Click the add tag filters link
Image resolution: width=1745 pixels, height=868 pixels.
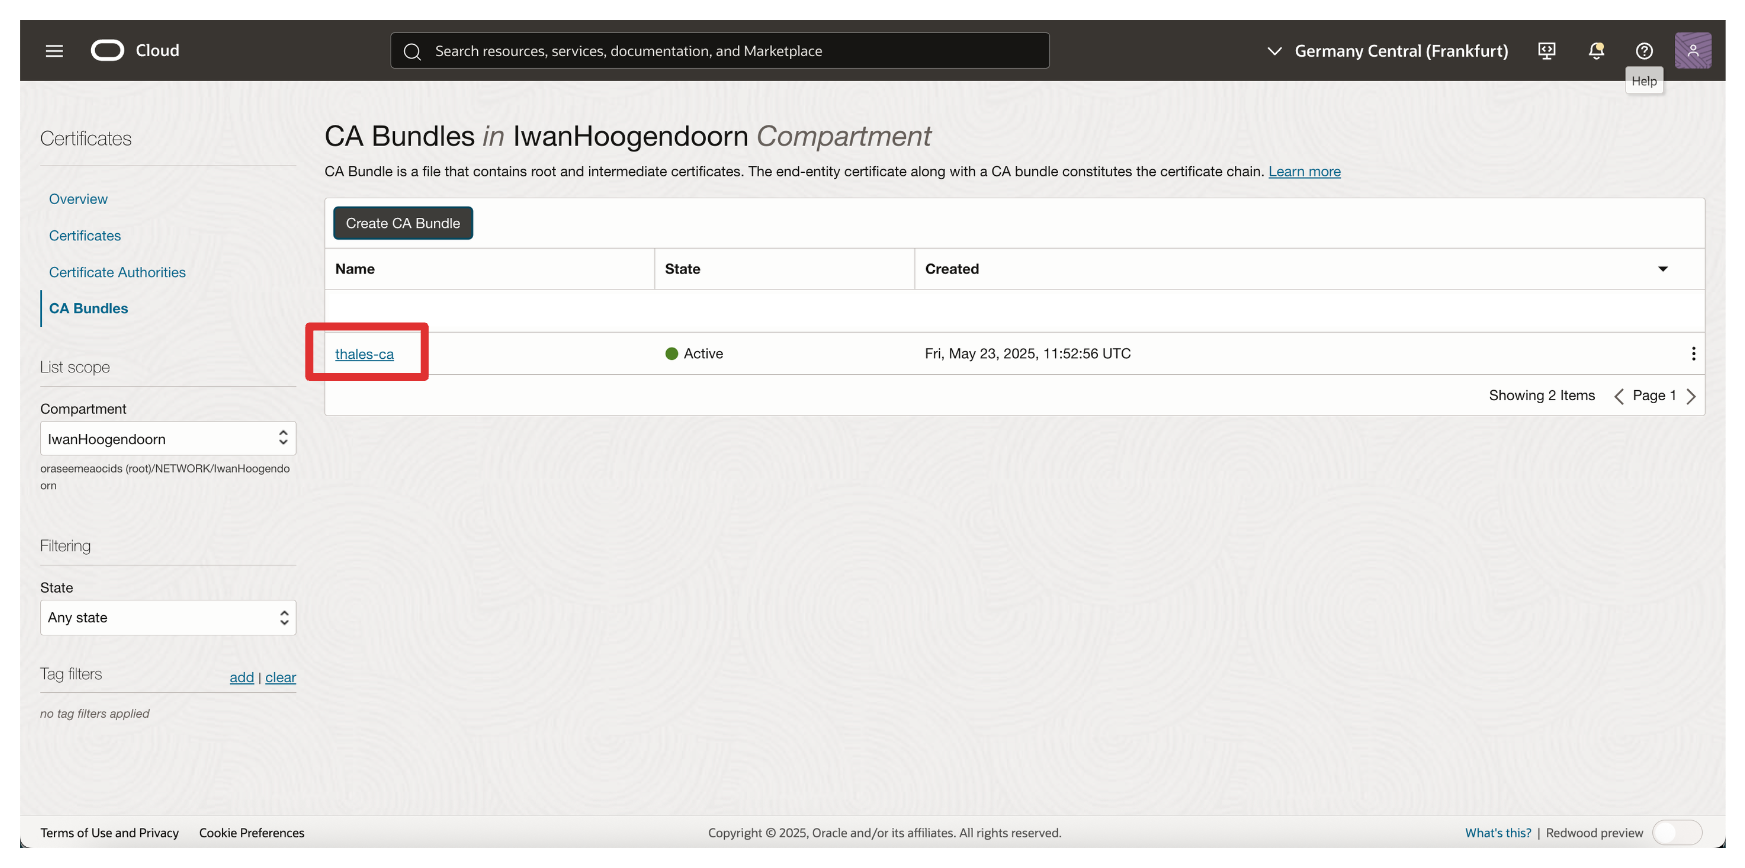click(241, 678)
